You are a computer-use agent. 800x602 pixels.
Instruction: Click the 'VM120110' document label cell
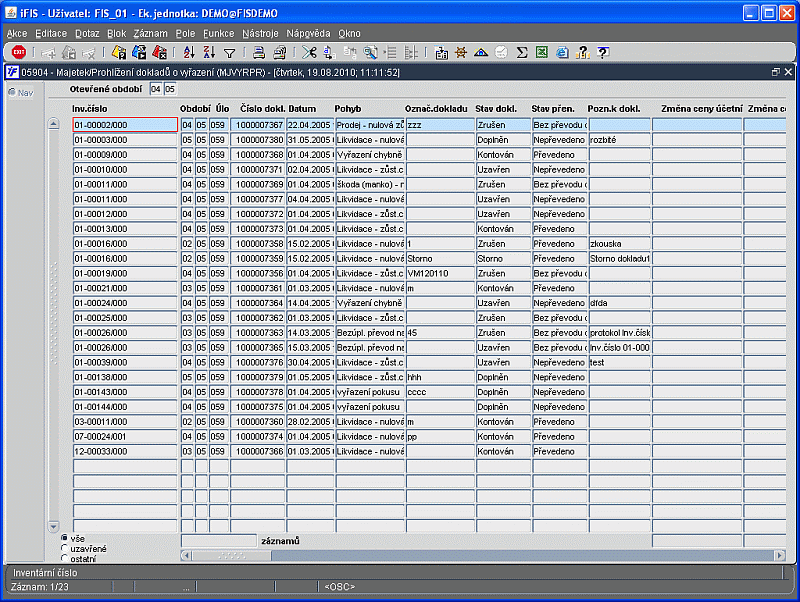point(440,273)
